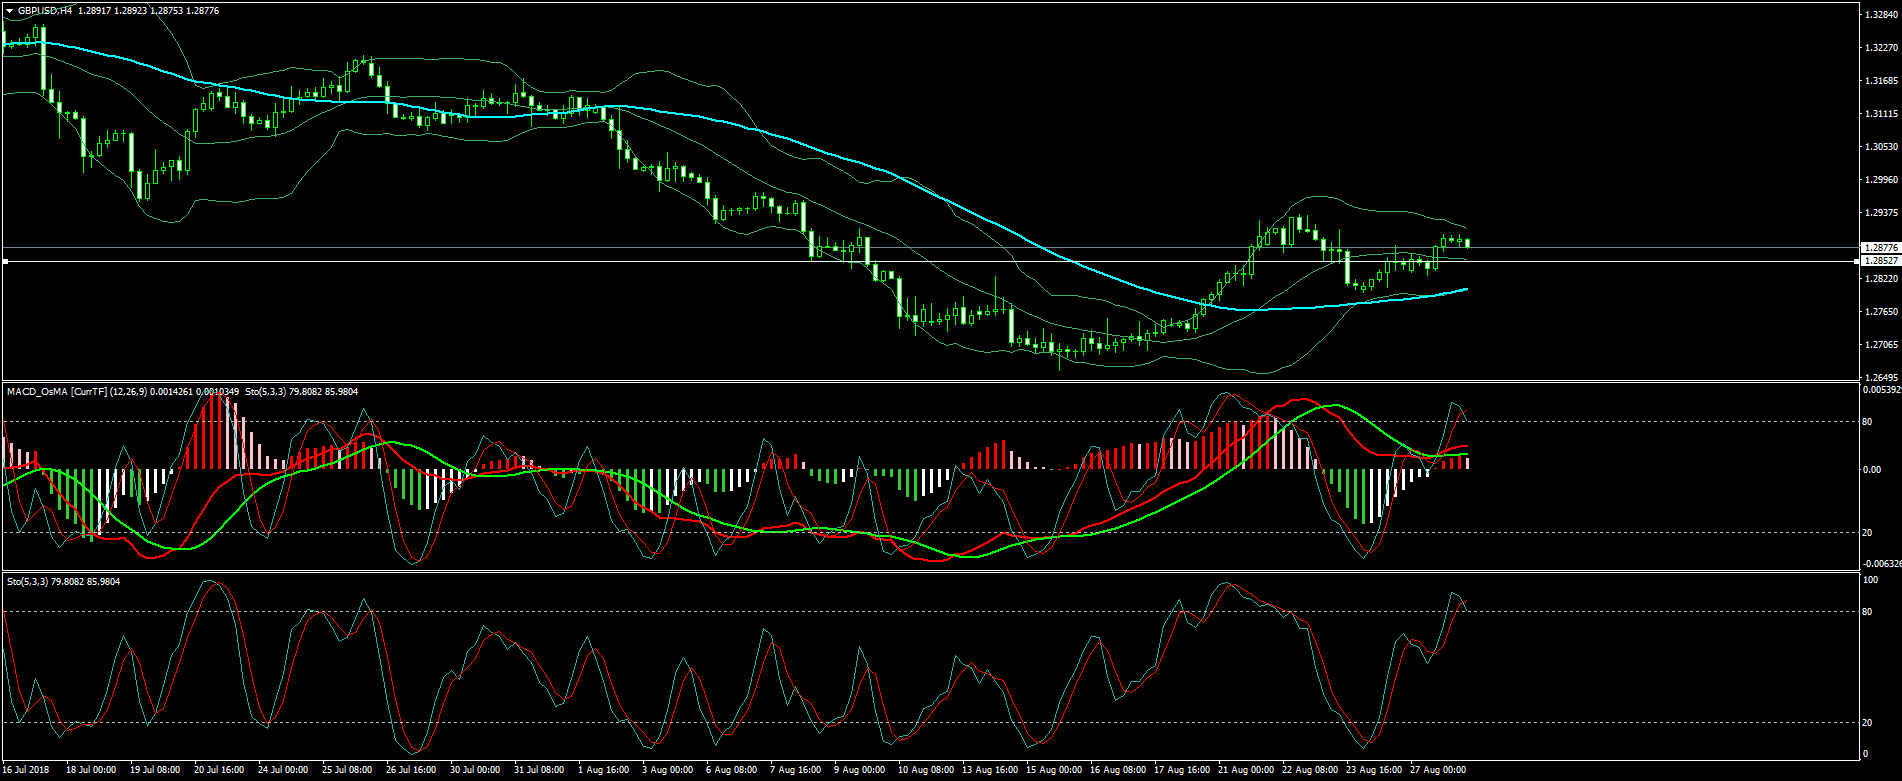Click the time axis label 27 Aug 00:00
The width and height of the screenshot is (1902, 781).
[x=1438, y=770]
